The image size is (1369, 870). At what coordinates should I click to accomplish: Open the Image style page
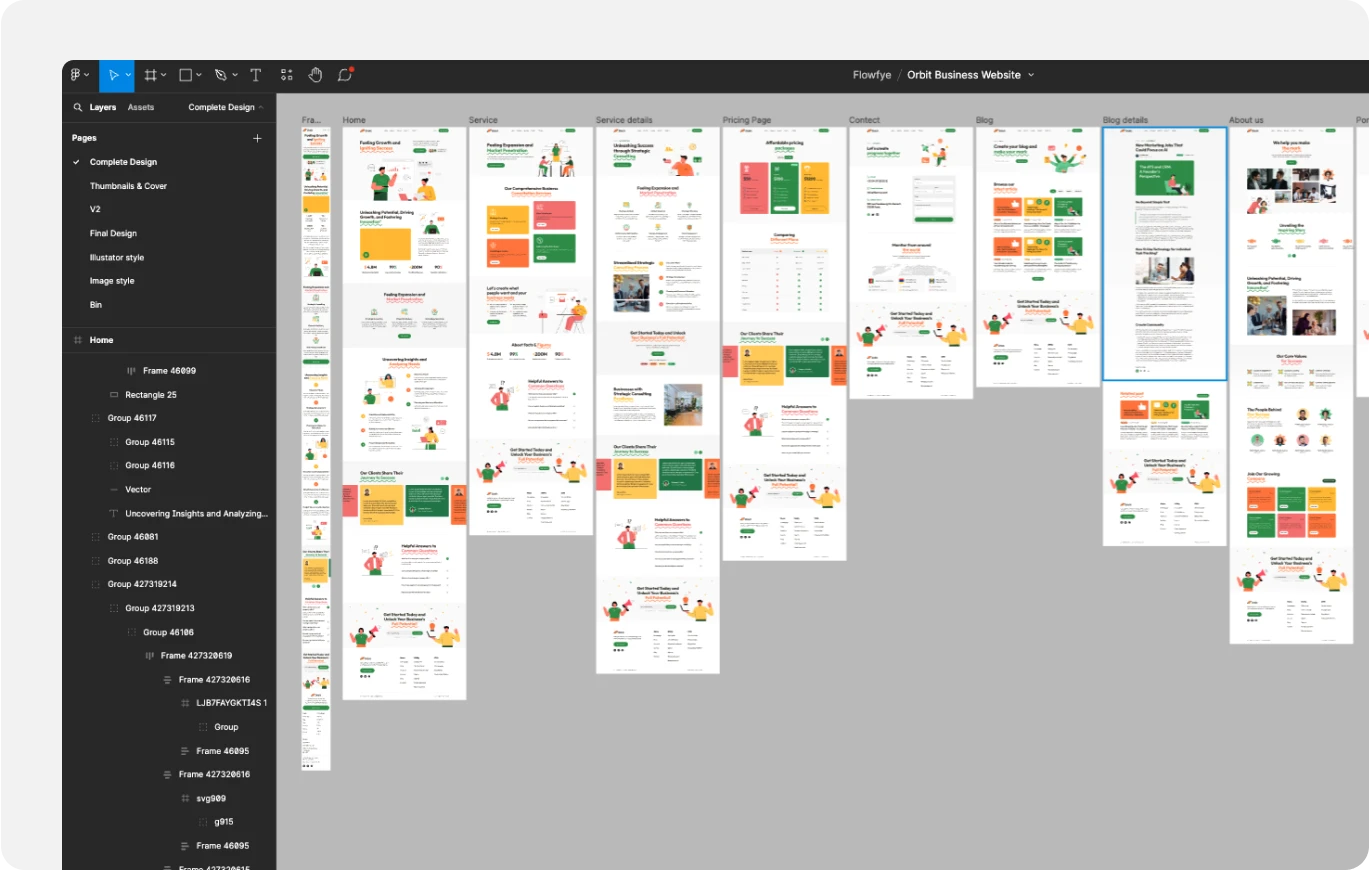coord(112,281)
